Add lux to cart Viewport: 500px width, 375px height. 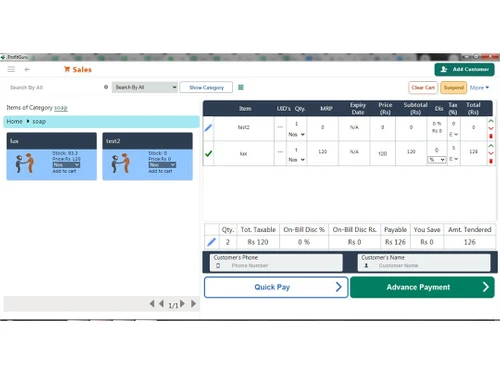[x=64, y=171]
